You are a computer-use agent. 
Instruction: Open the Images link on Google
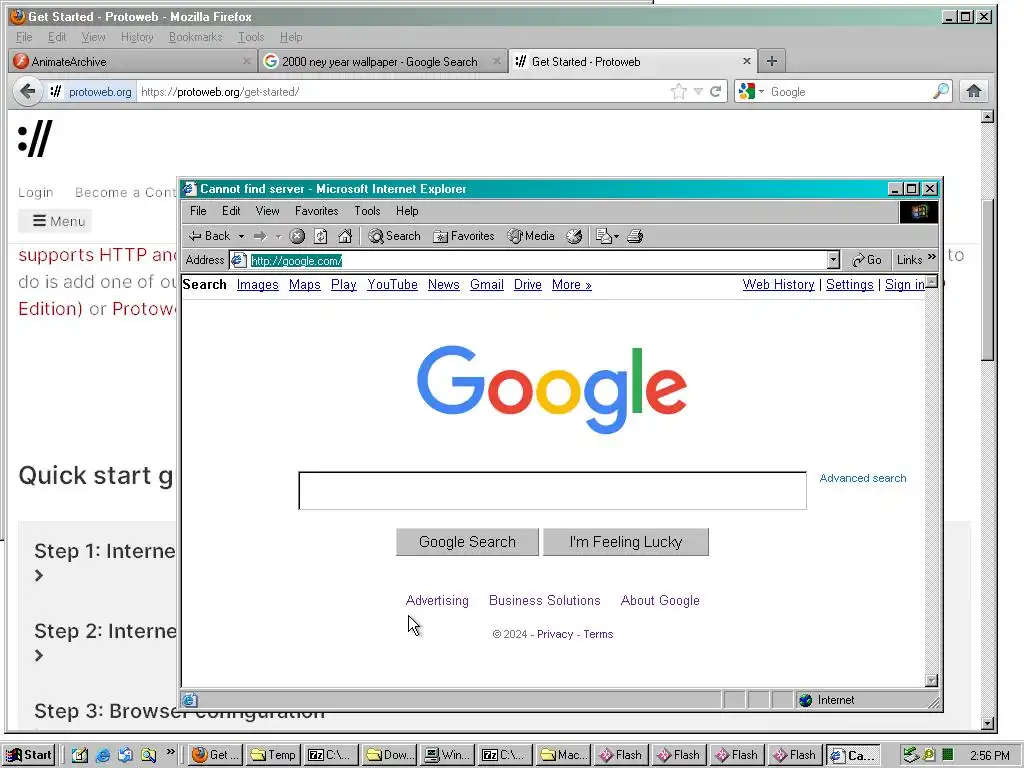coord(257,285)
